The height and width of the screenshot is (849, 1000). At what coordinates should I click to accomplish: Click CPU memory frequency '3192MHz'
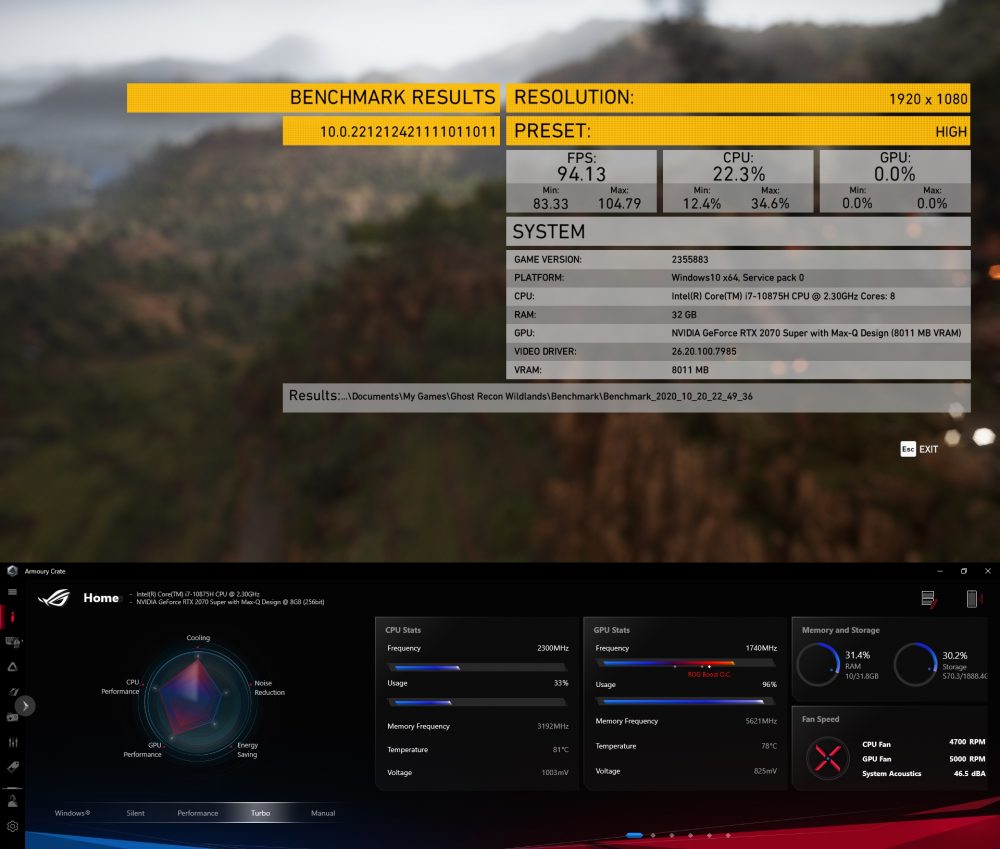tap(552, 726)
